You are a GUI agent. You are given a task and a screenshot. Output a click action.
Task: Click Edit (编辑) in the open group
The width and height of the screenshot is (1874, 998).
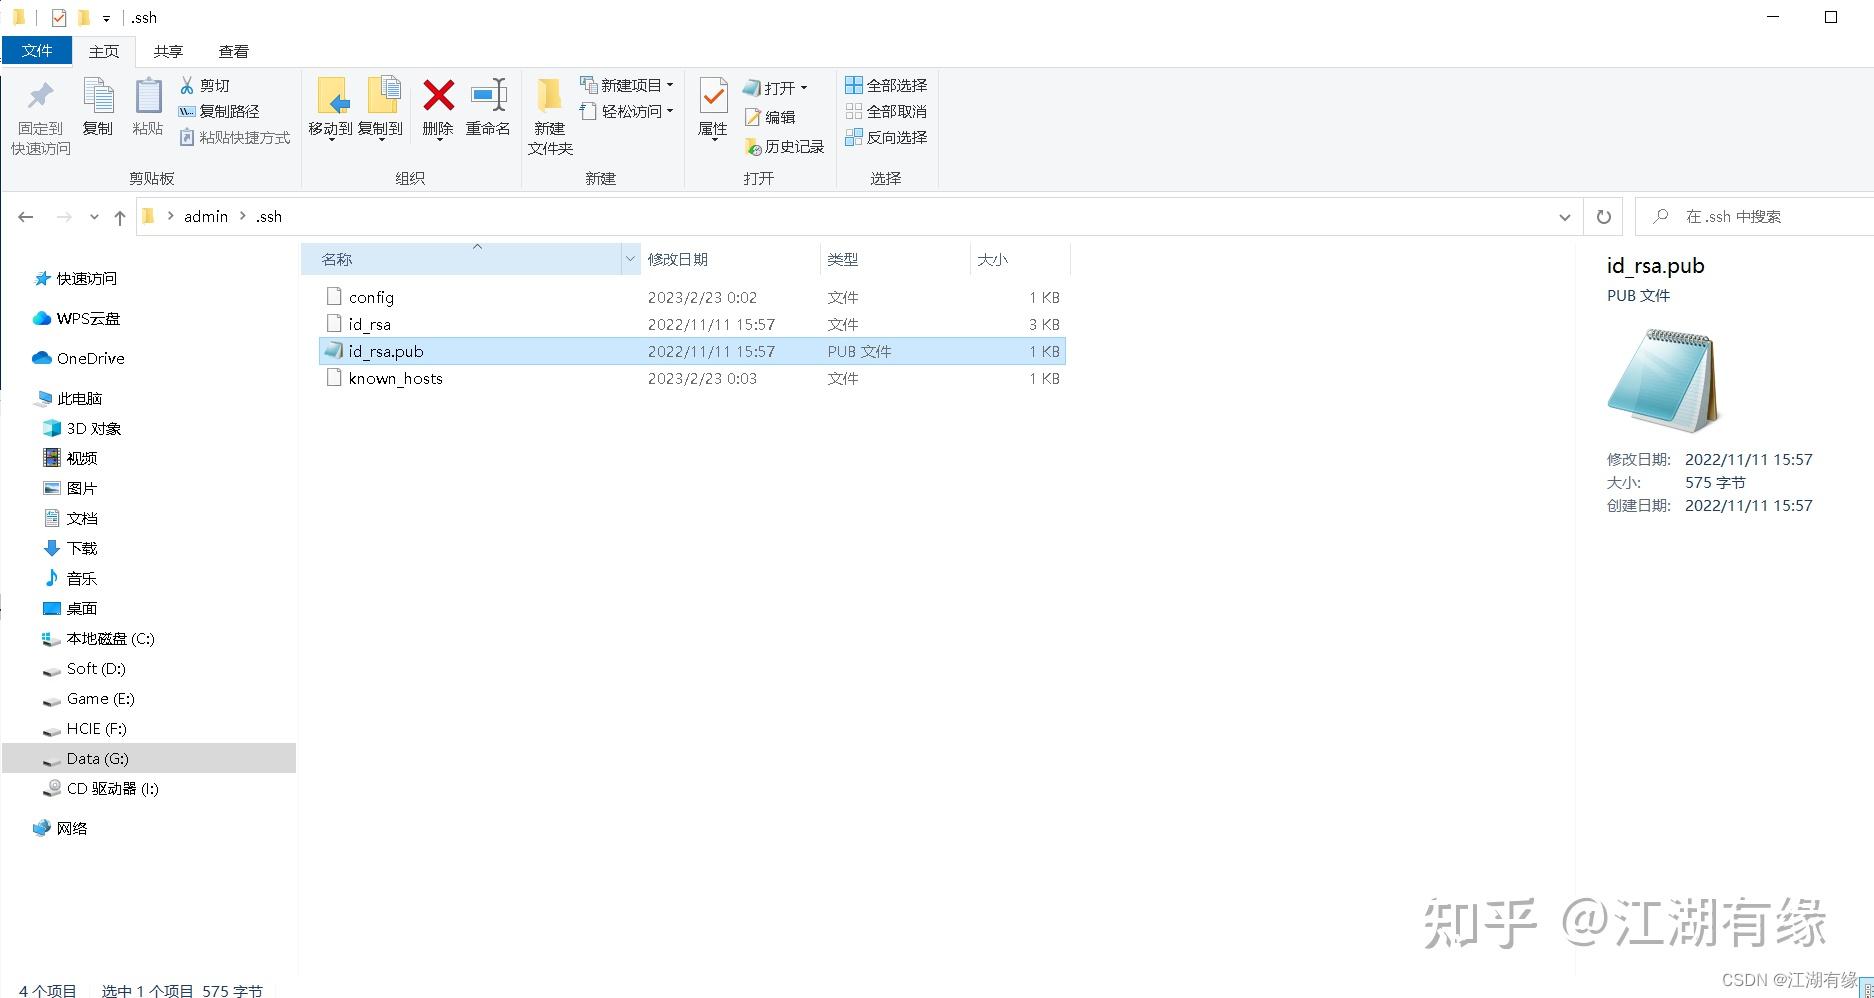click(x=770, y=117)
